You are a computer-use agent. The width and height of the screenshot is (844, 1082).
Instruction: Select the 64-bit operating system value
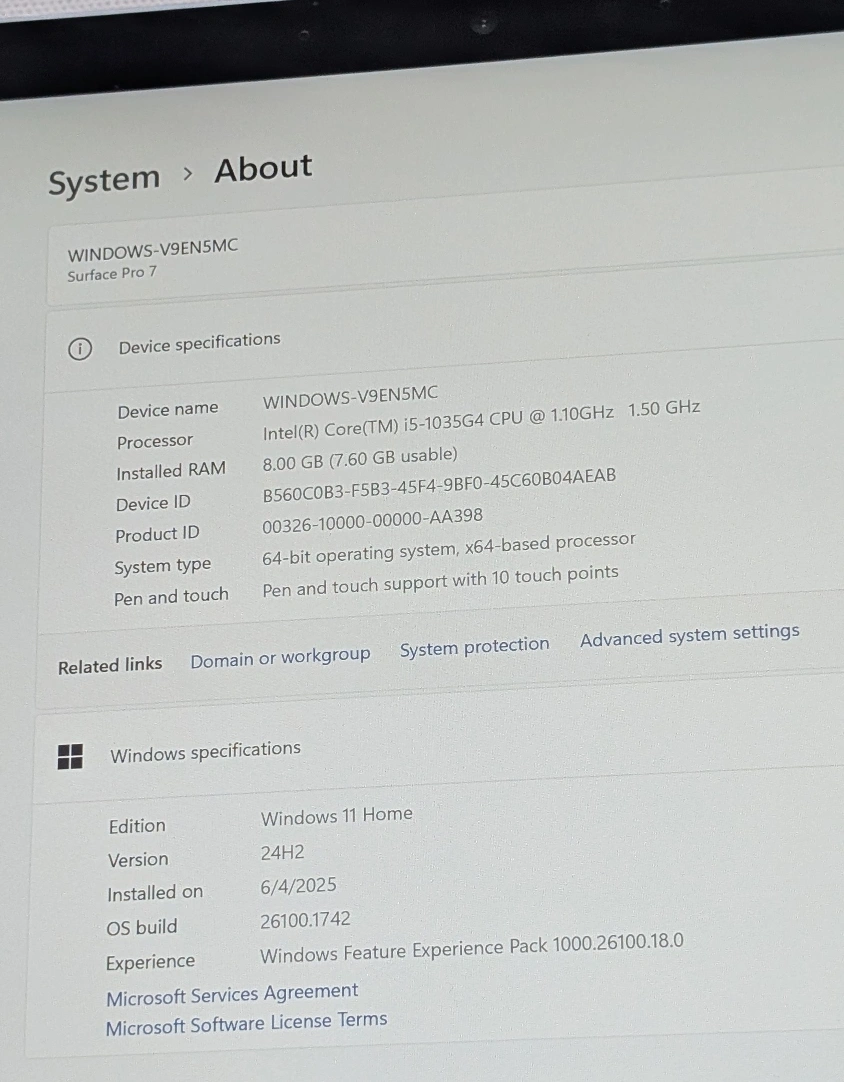[x=449, y=549]
